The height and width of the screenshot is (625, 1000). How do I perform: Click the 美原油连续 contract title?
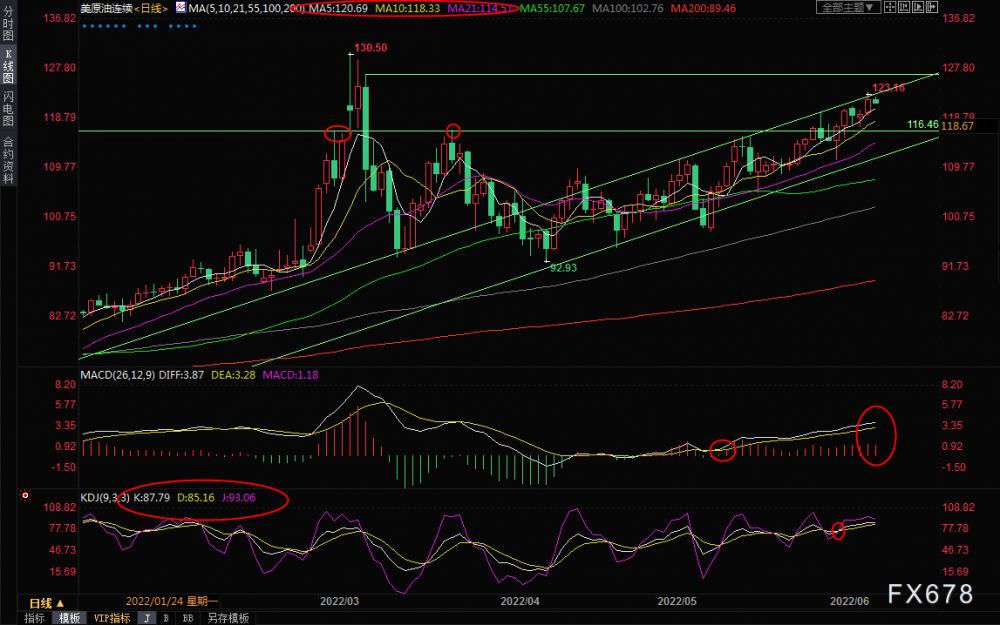107,8
